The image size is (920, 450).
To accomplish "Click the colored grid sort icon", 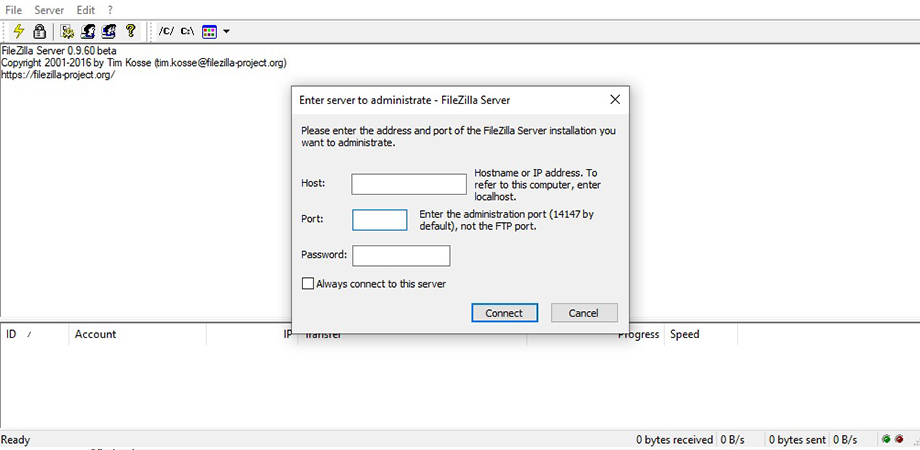I will pyautogui.click(x=209, y=32).
